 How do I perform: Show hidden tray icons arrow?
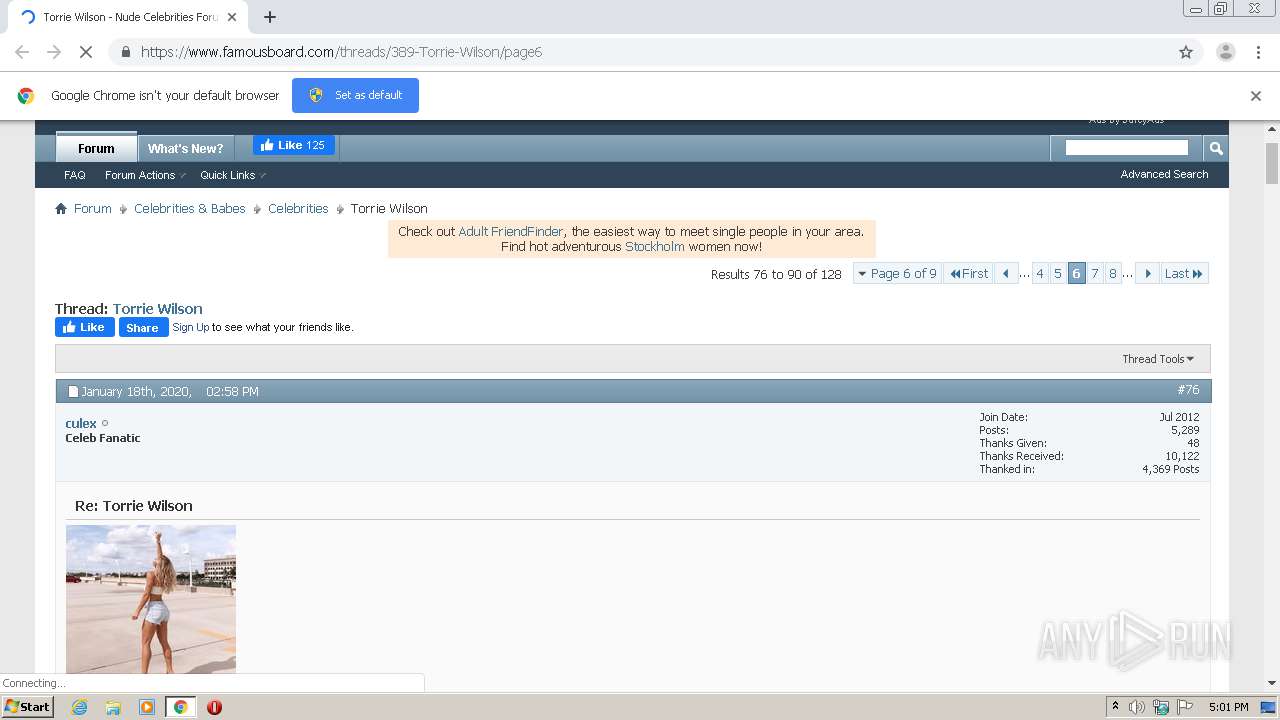pos(1115,707)
